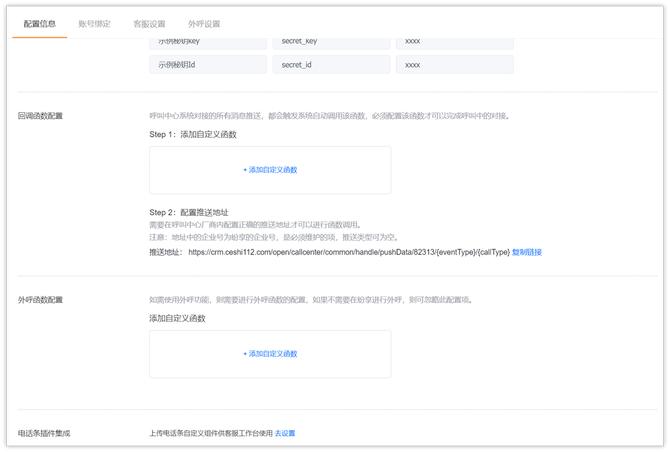Add custom function under 外呼函数配置
This screenshot has height=452, width=670.
click(x=273, y=354)
